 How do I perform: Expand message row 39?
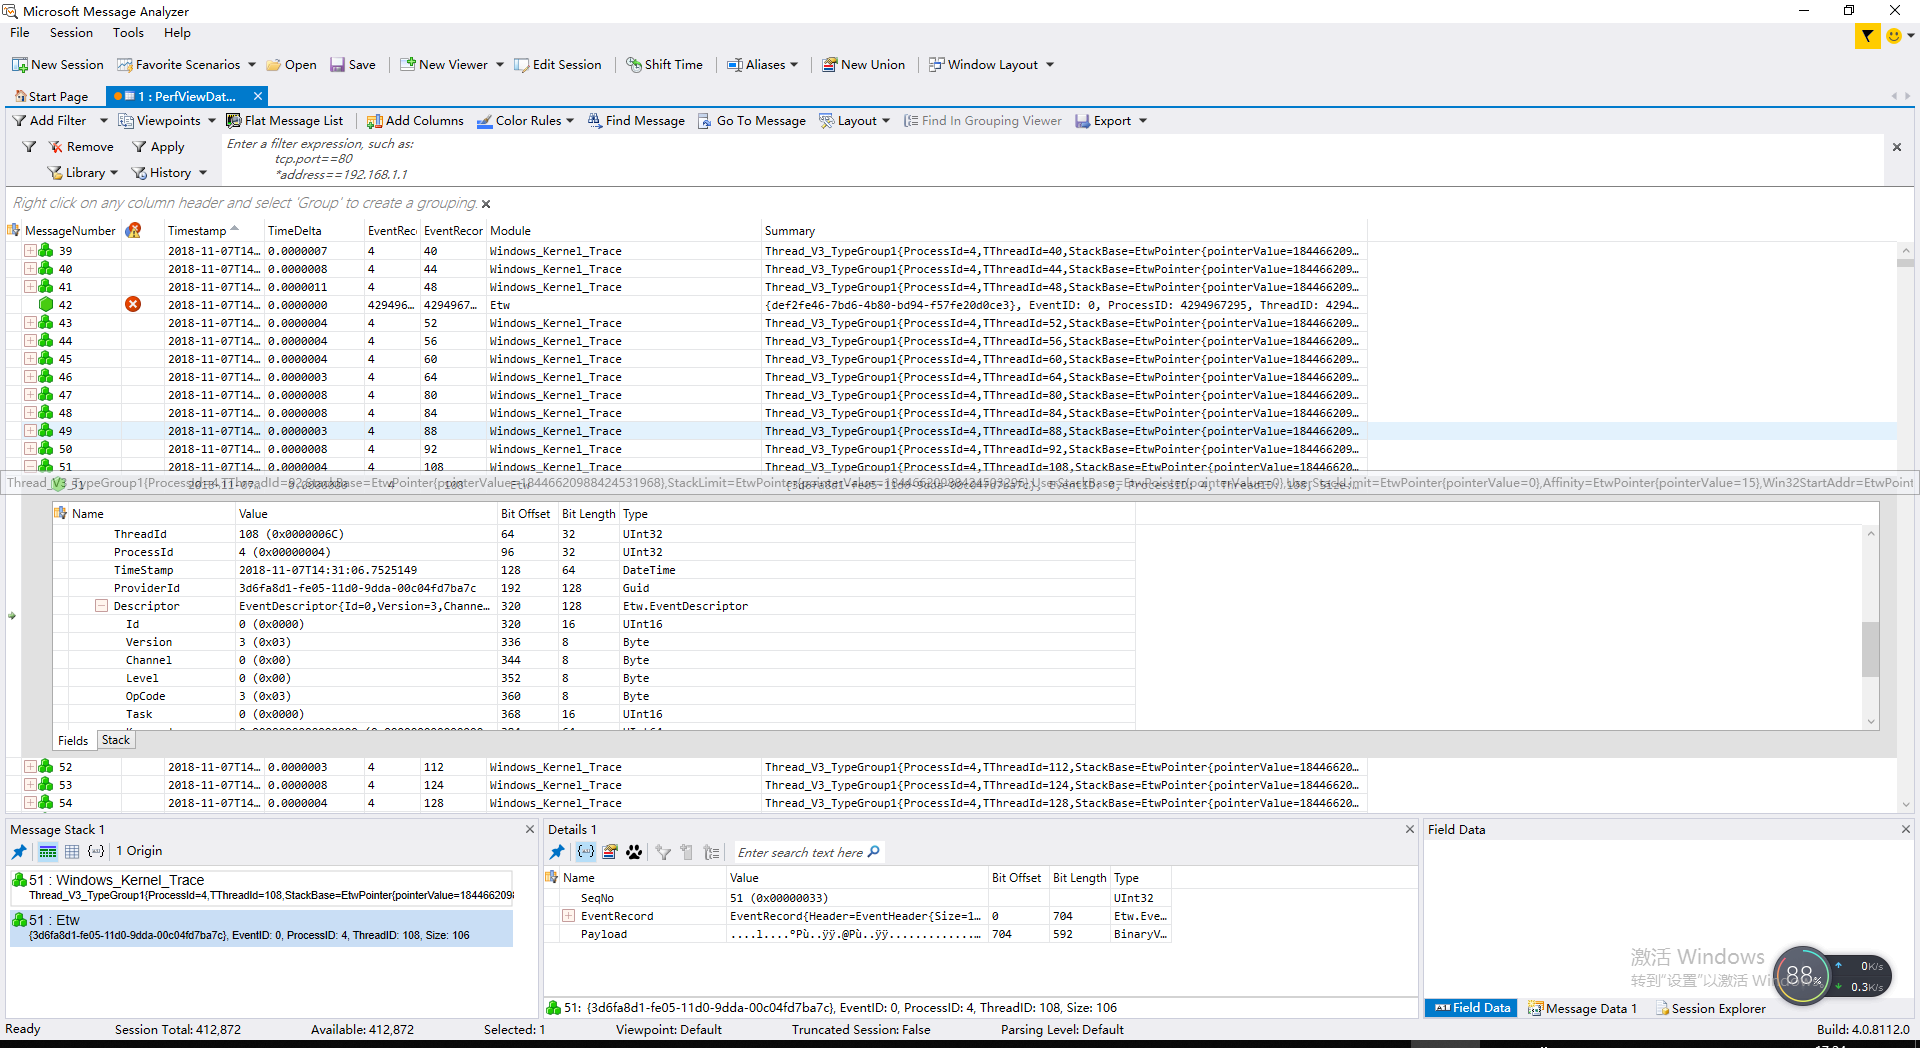pos(30,251)
